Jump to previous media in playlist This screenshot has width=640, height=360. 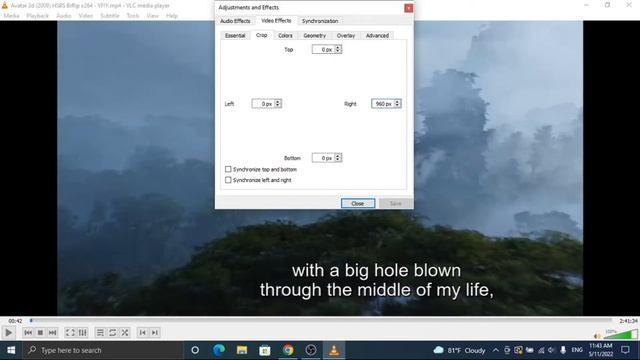coord(28,333)
